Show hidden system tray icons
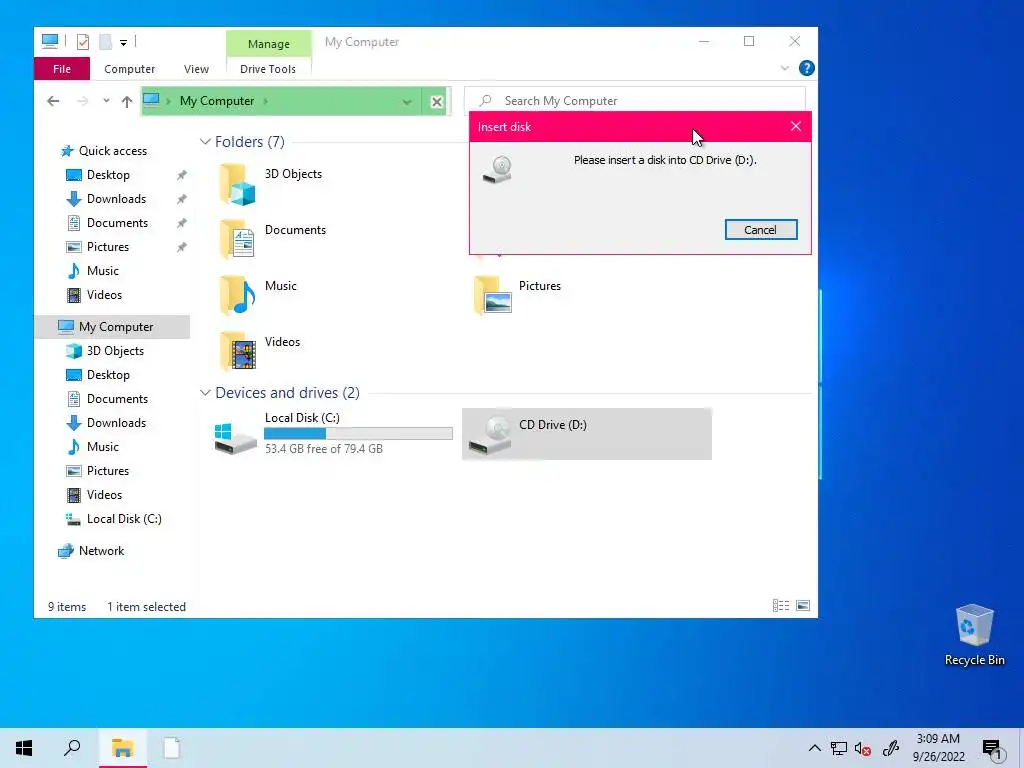This screenshot has height=768, width=1024. 814,748
